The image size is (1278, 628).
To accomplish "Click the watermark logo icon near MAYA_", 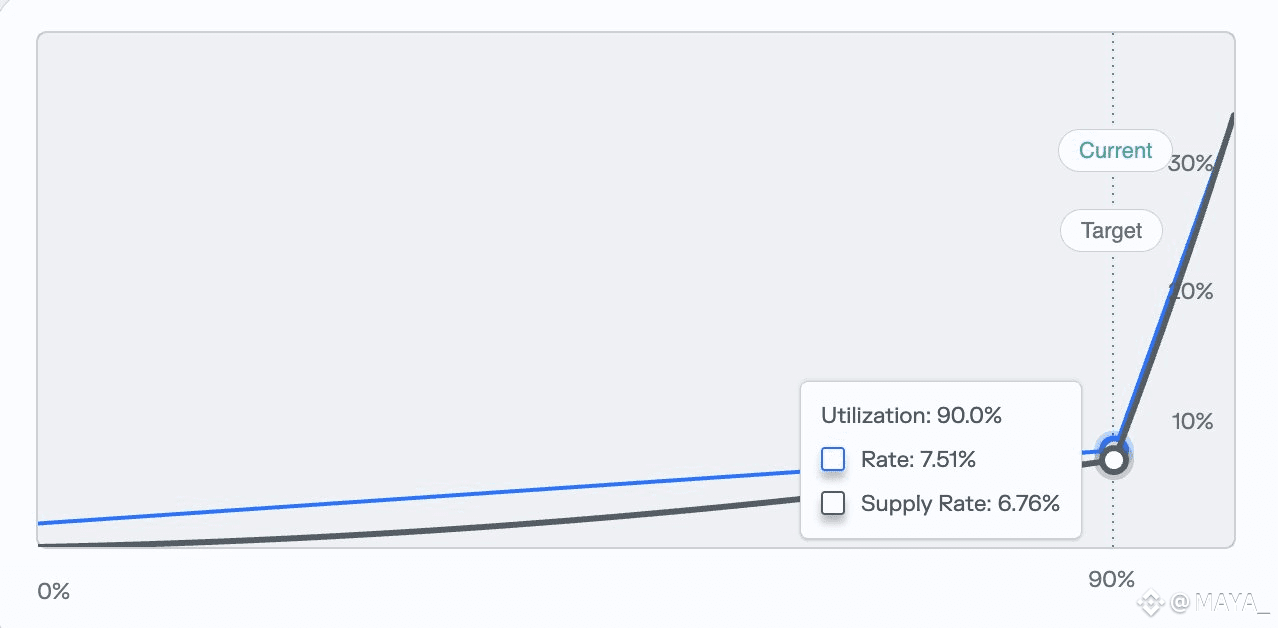I will (1150, 602).
